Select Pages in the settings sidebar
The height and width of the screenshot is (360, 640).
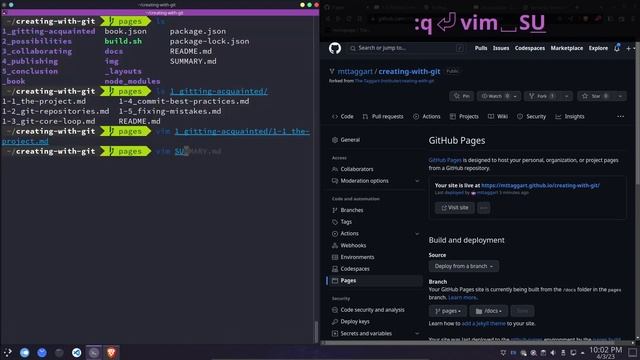click(374, 281)
